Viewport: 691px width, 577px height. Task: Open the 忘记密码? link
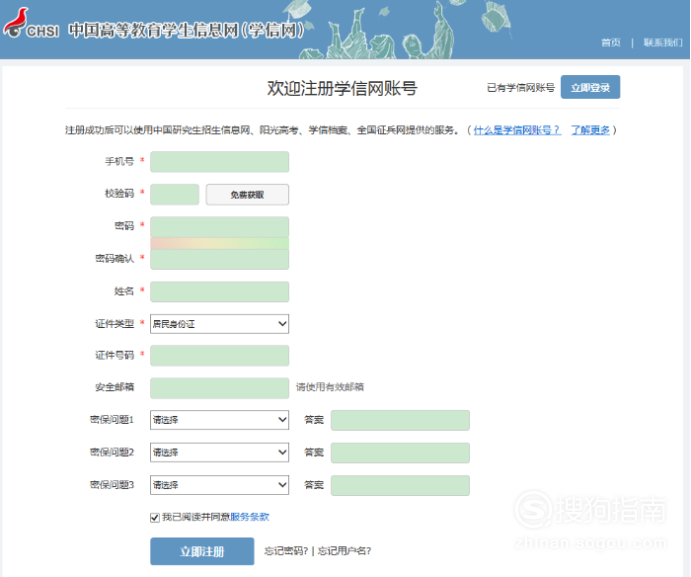pos(286,551)
